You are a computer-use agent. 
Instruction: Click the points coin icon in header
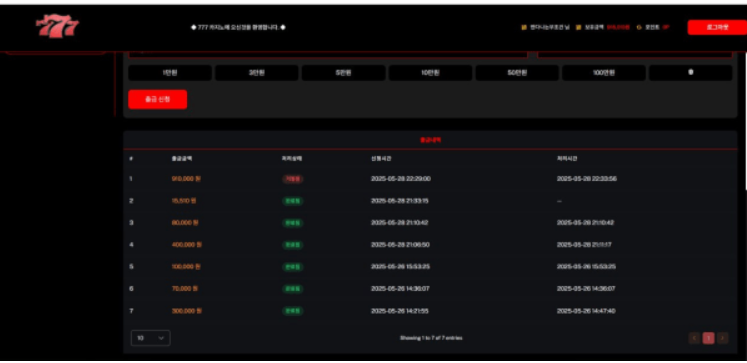click(x=639, y=28)
